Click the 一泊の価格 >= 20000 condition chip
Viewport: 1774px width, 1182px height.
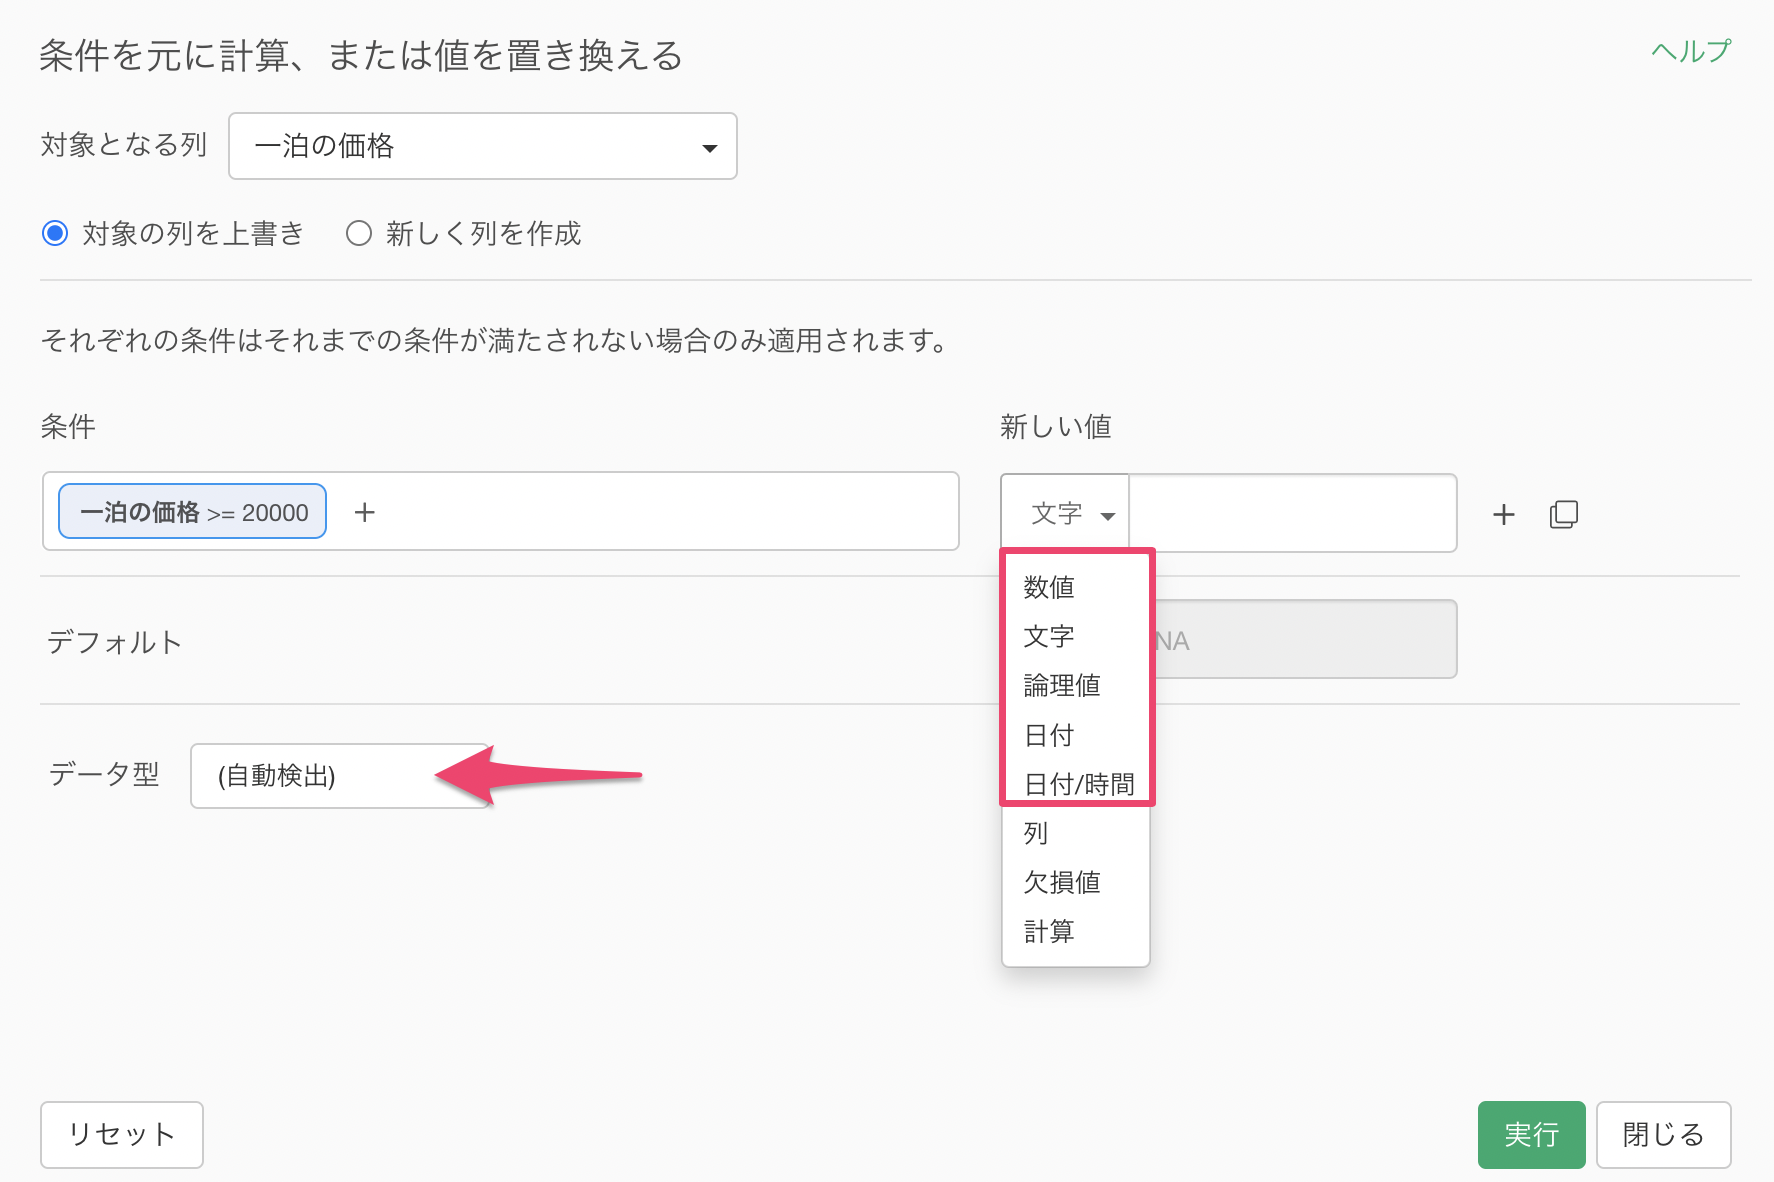pyautogui.click(x=193, y=512)
